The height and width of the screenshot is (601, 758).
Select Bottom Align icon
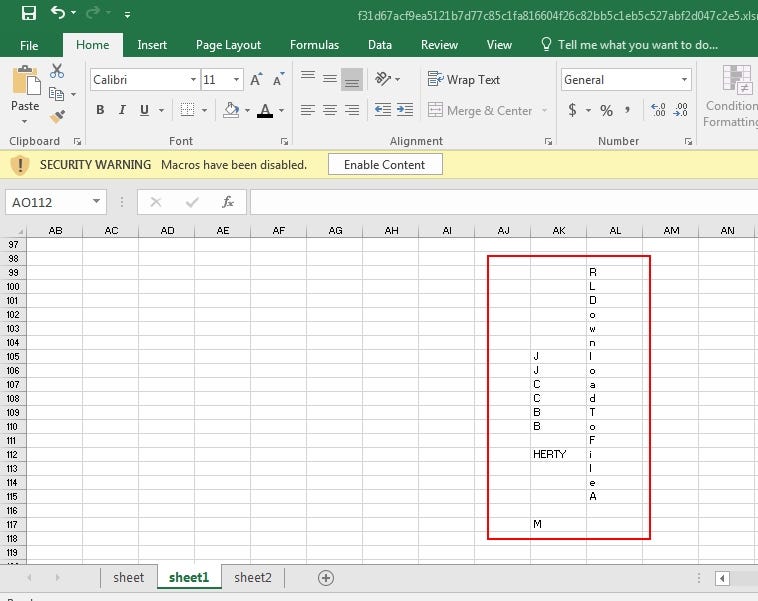(x=352, y=79)
